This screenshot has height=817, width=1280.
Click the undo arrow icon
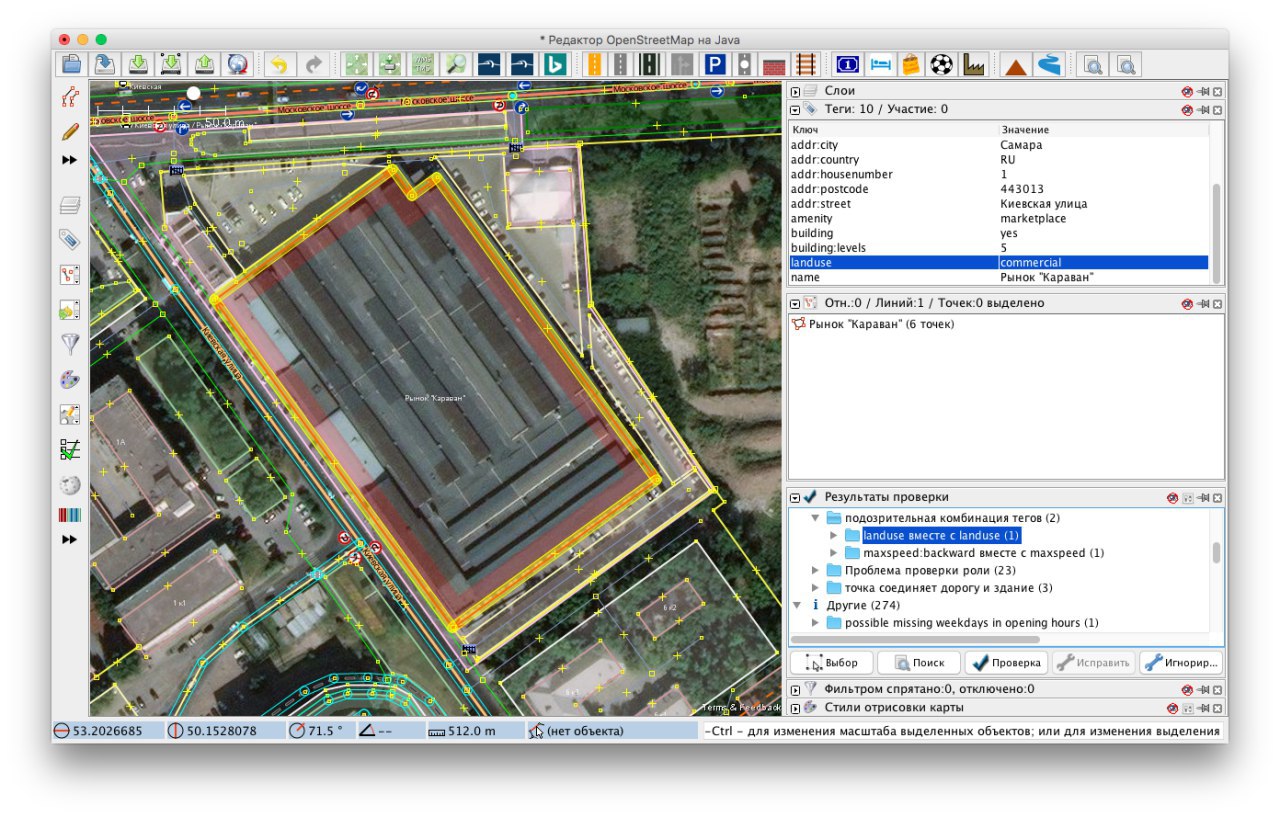coord(280,65)
